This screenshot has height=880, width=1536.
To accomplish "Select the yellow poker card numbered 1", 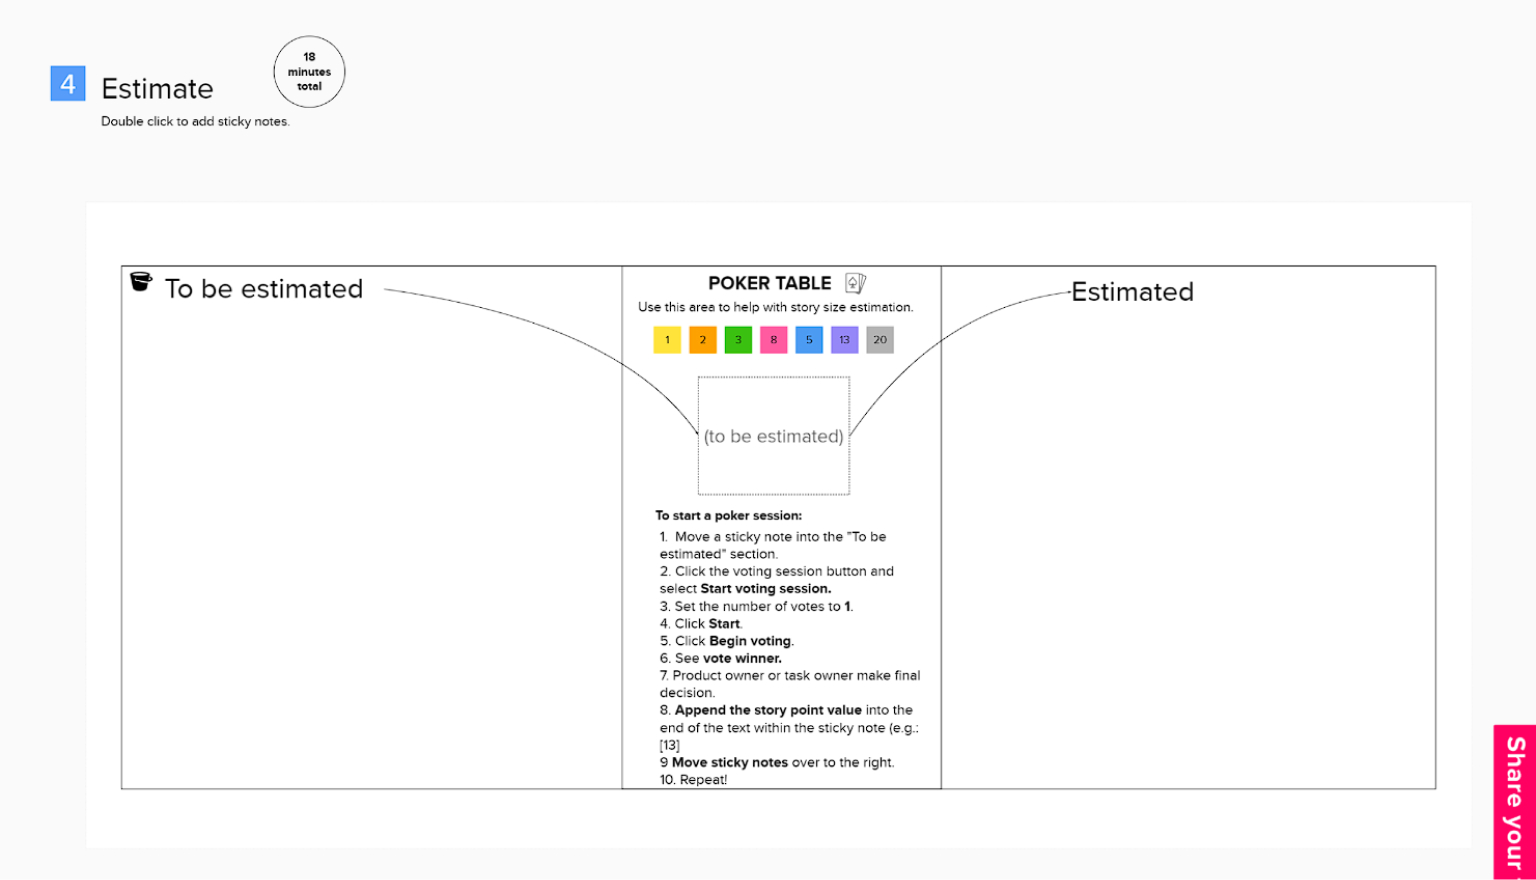I will click(x=666, y=340).
